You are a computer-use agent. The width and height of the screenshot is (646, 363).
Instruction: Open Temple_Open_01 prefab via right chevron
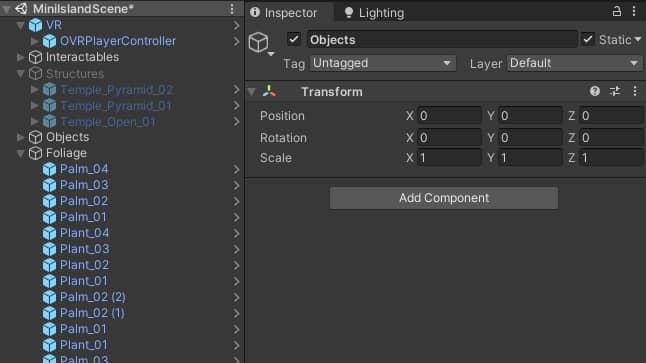tap(236, 122)
